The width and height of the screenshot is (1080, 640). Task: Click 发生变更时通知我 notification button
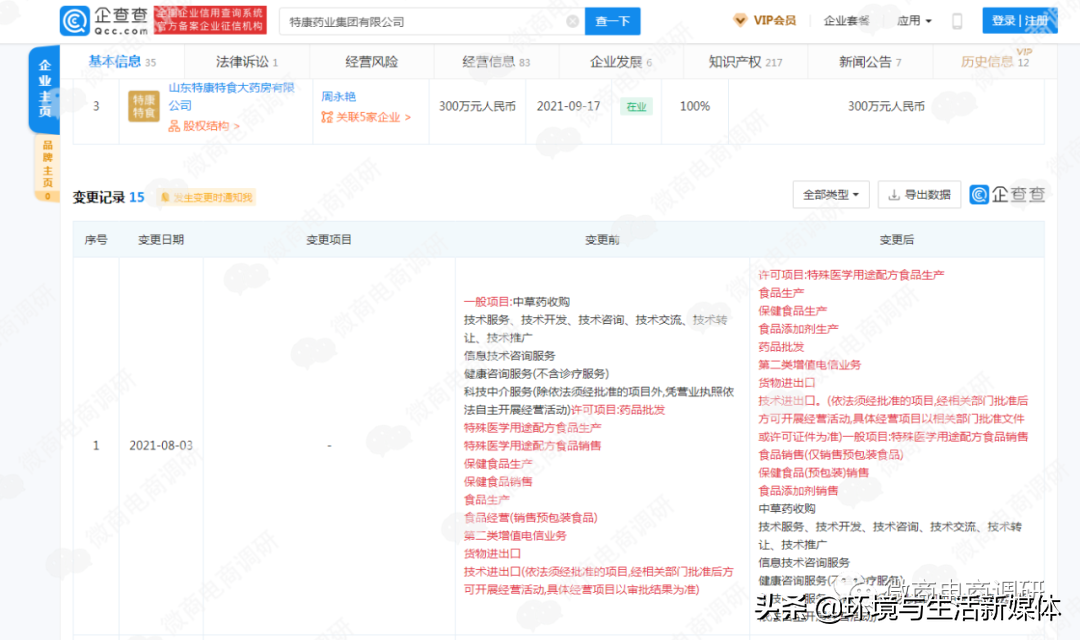(207, 198)
